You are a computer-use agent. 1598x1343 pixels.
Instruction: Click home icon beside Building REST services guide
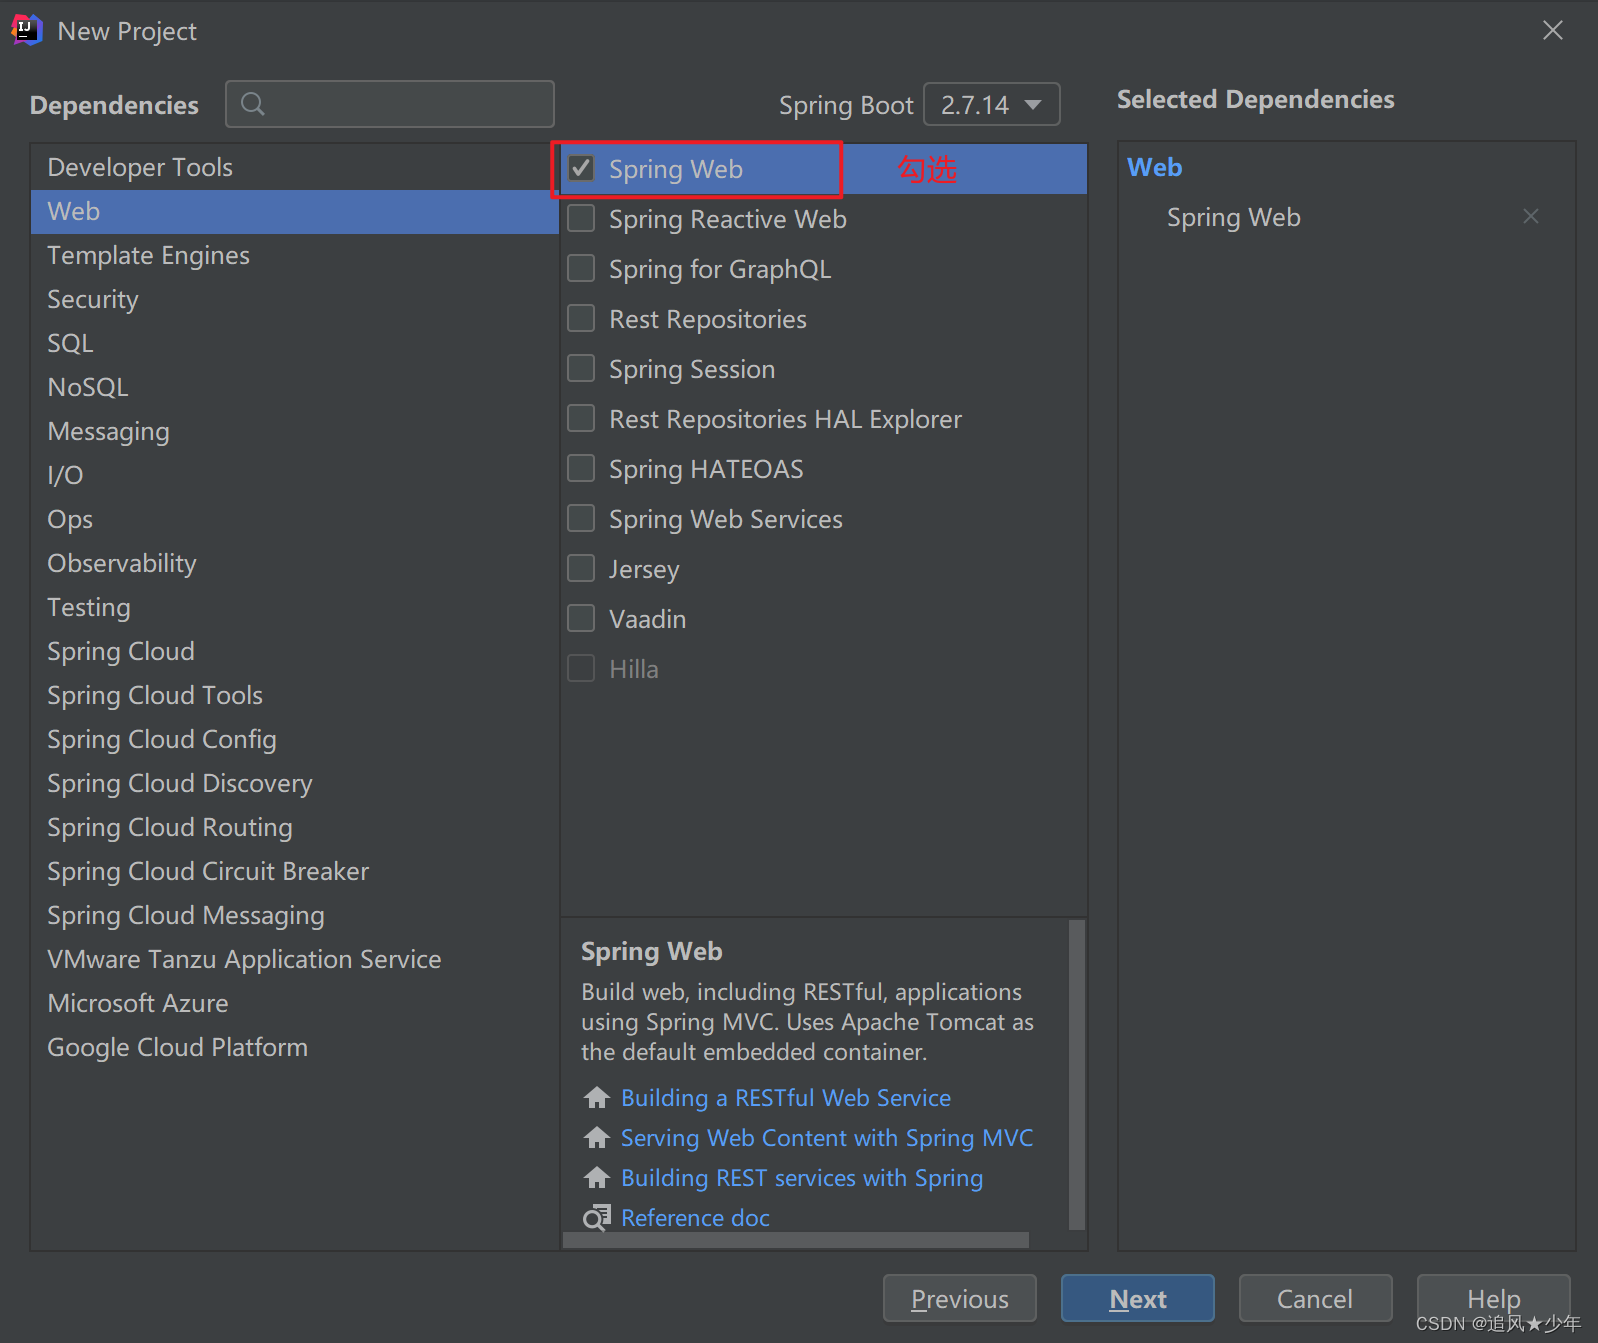click(597, 1178)
